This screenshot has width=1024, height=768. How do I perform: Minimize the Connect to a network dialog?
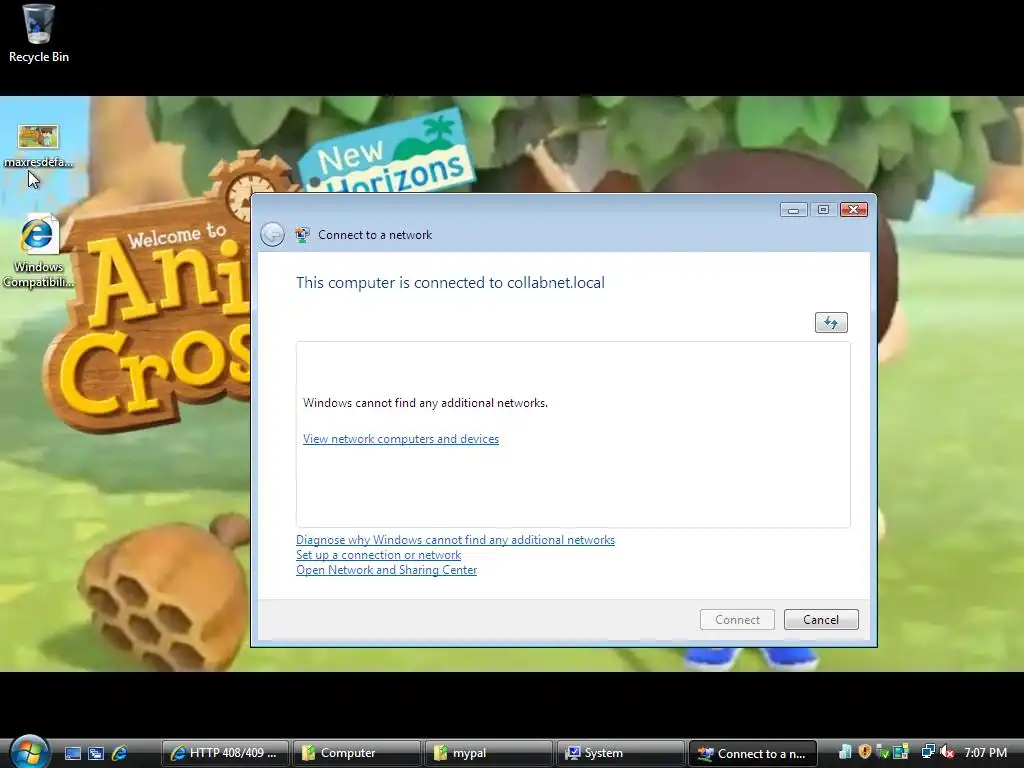pos(793,210)
